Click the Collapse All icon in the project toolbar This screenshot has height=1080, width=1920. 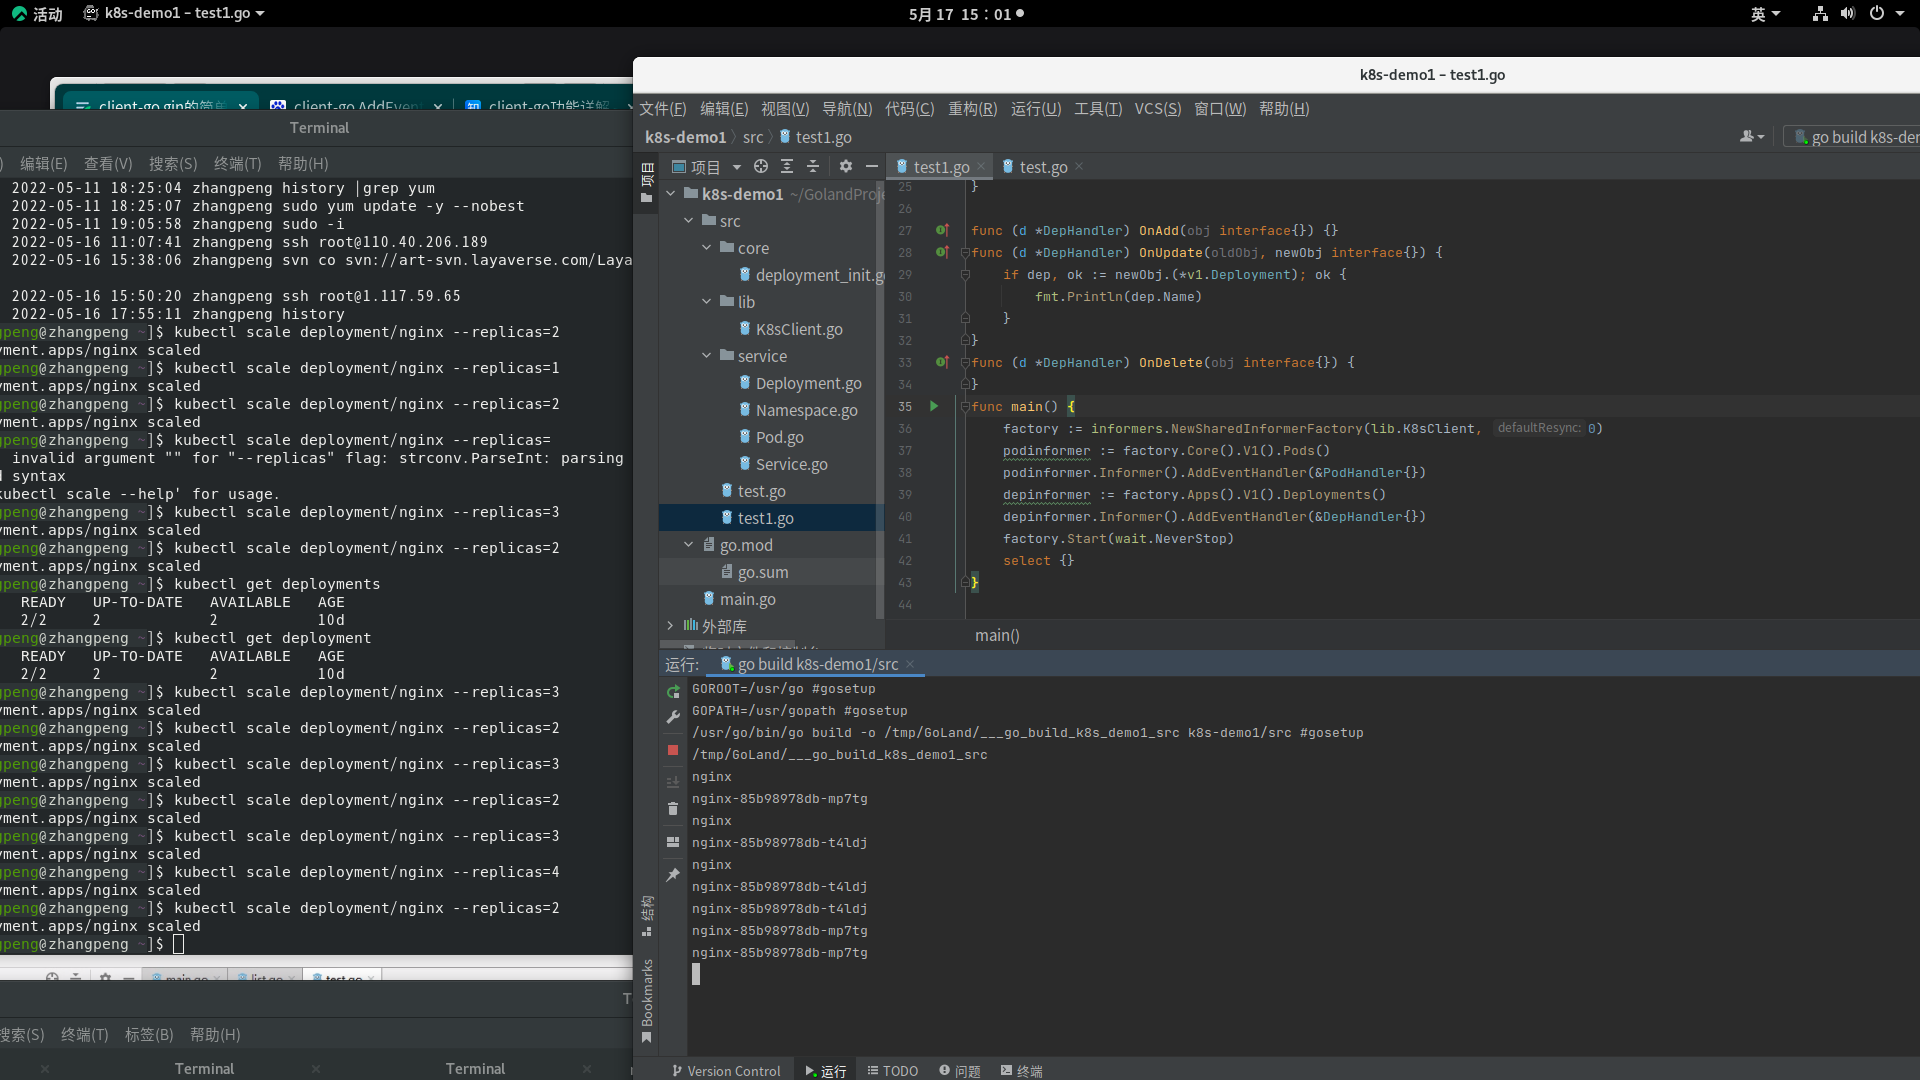(x=813, y=167)
